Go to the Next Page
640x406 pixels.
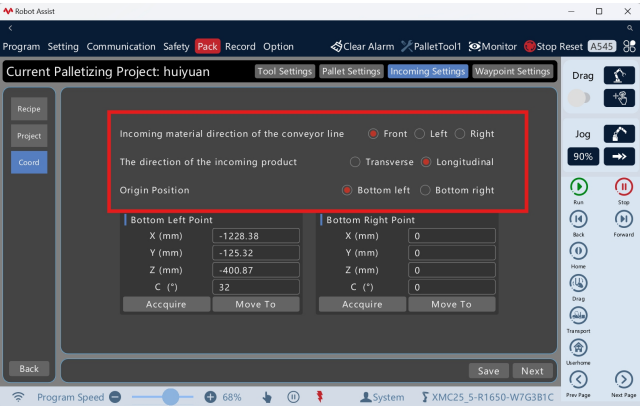coord(623,379)
